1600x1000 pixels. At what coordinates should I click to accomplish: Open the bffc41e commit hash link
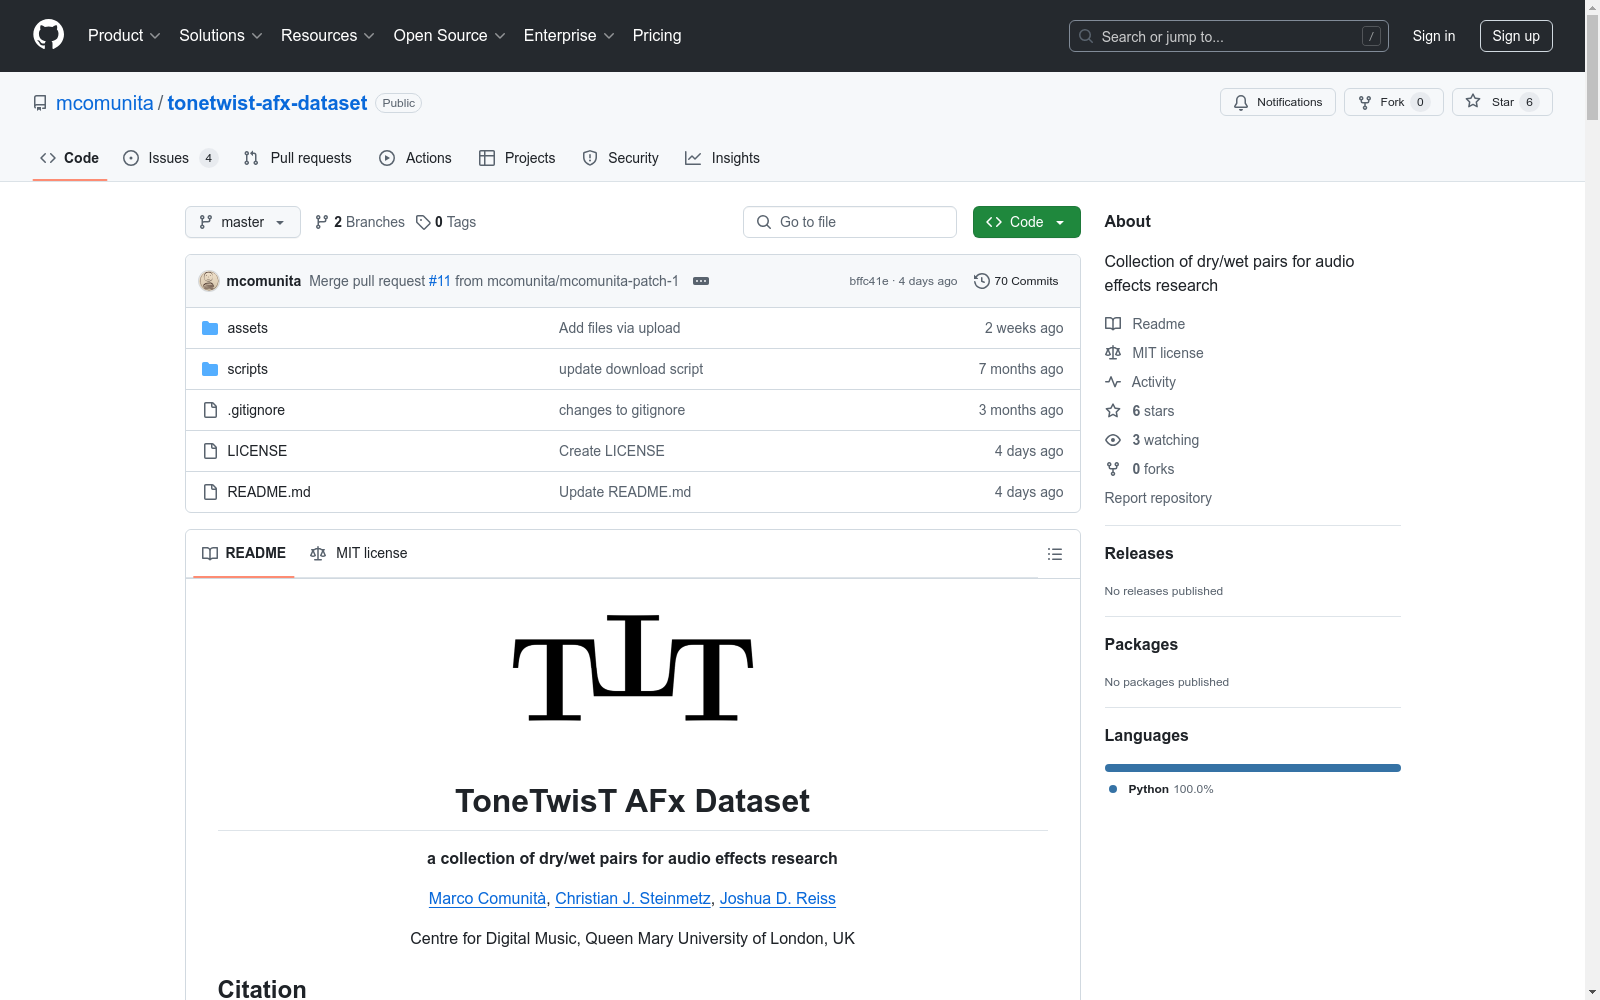[869, 281]
